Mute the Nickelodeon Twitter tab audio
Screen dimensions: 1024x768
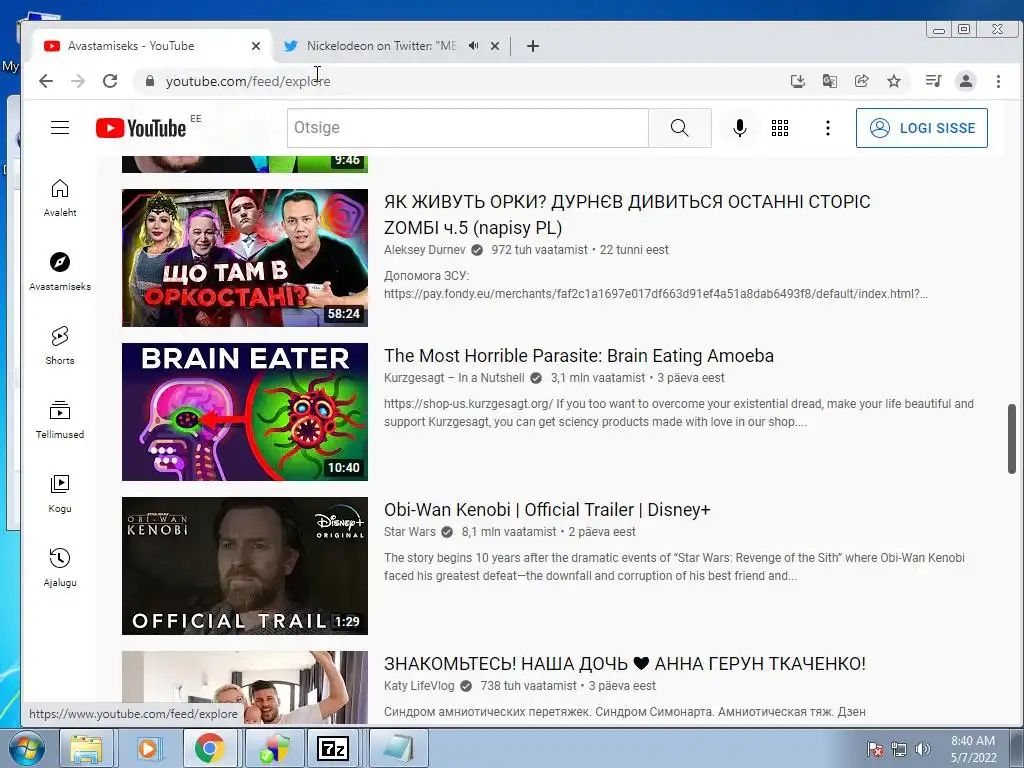coord(473,46)
